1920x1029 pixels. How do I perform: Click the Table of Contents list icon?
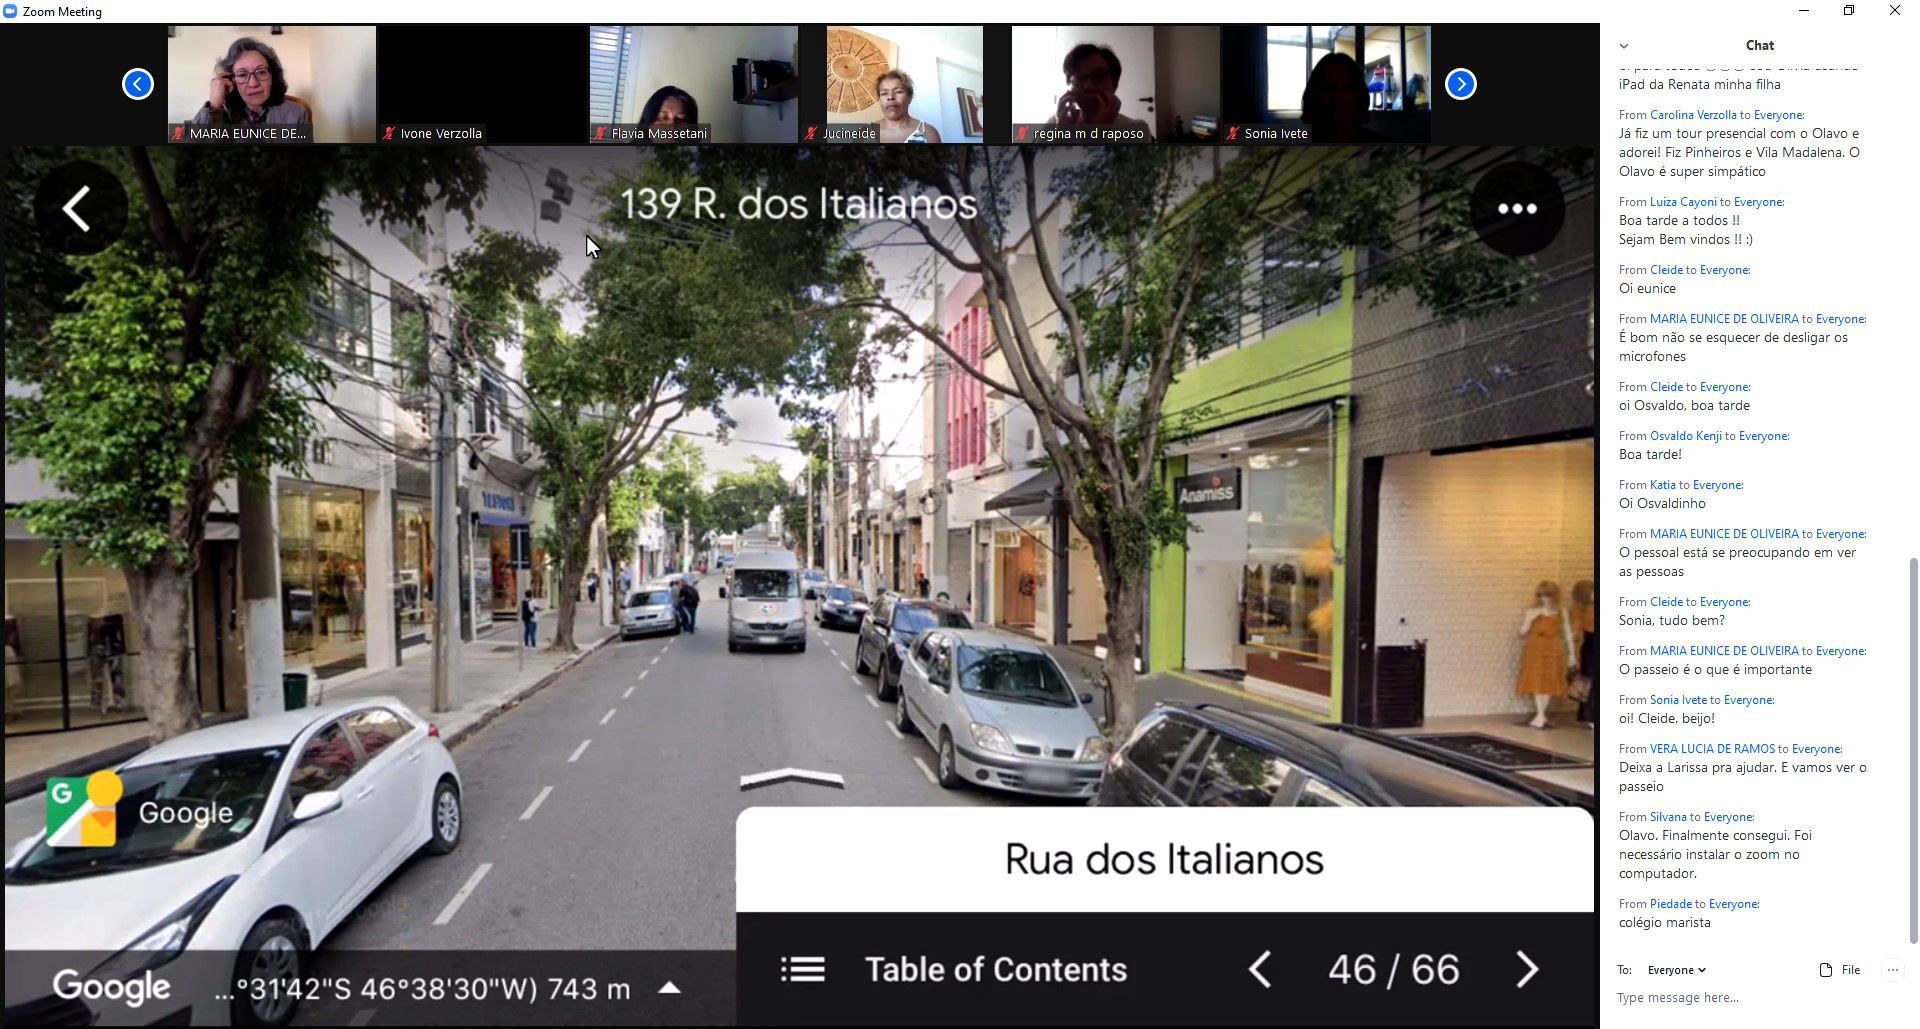point(802,969)
